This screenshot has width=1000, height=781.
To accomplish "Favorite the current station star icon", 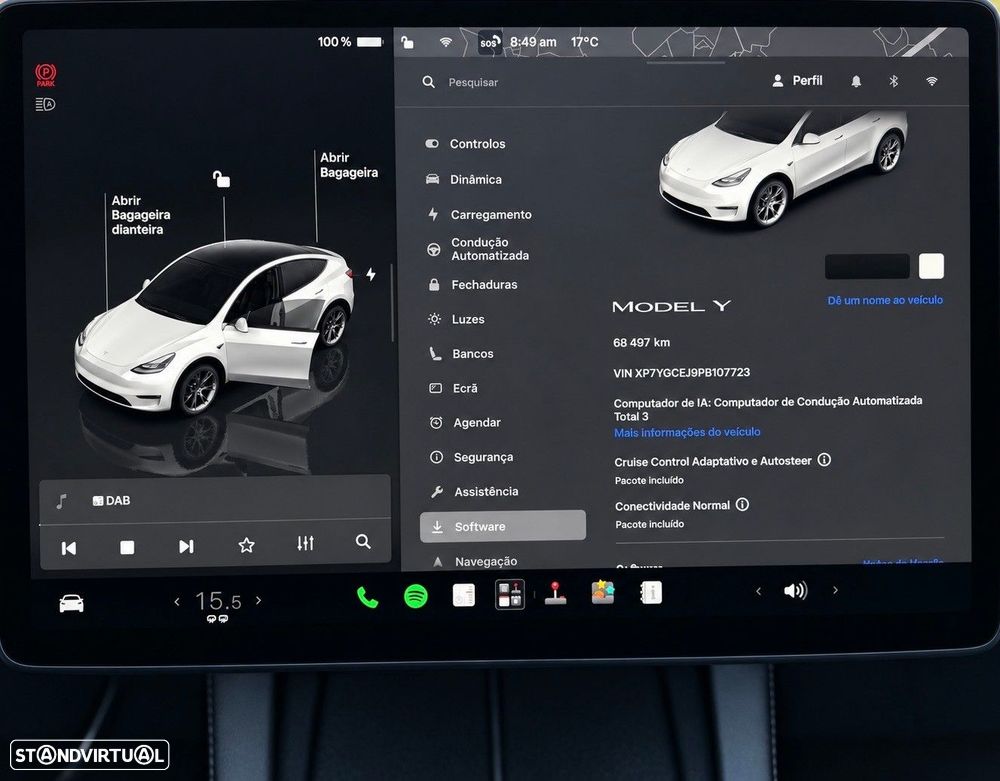I will (x=246, y=545).
